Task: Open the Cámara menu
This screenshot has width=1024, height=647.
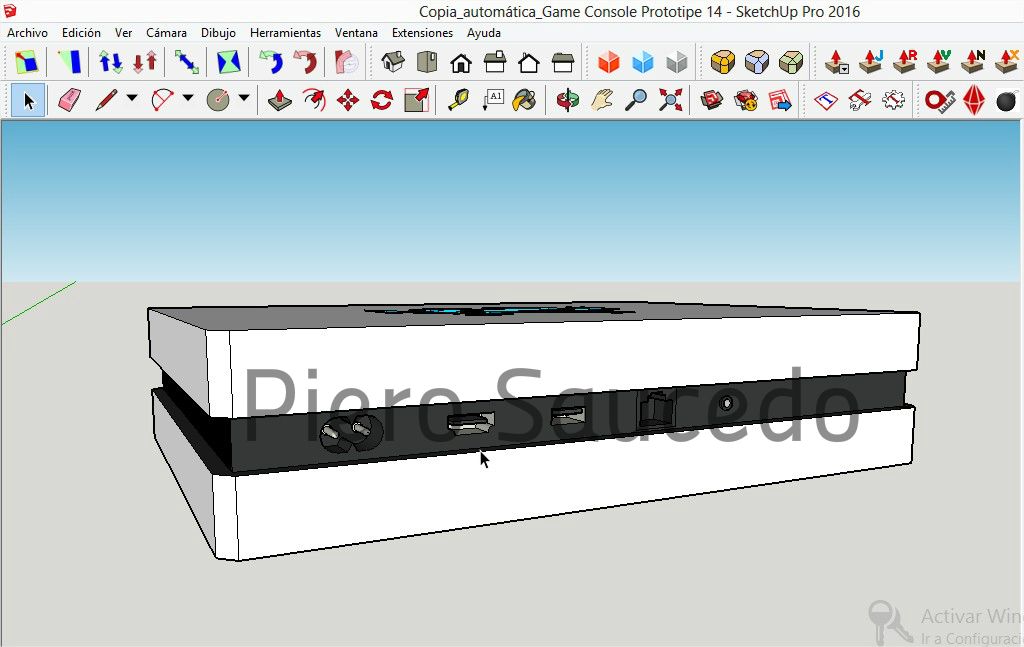Action: [166, 33]
